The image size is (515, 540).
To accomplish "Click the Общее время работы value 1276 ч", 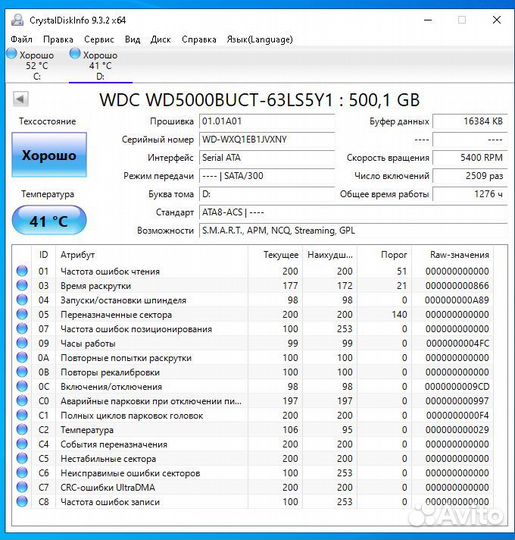I will click(470, 194).
